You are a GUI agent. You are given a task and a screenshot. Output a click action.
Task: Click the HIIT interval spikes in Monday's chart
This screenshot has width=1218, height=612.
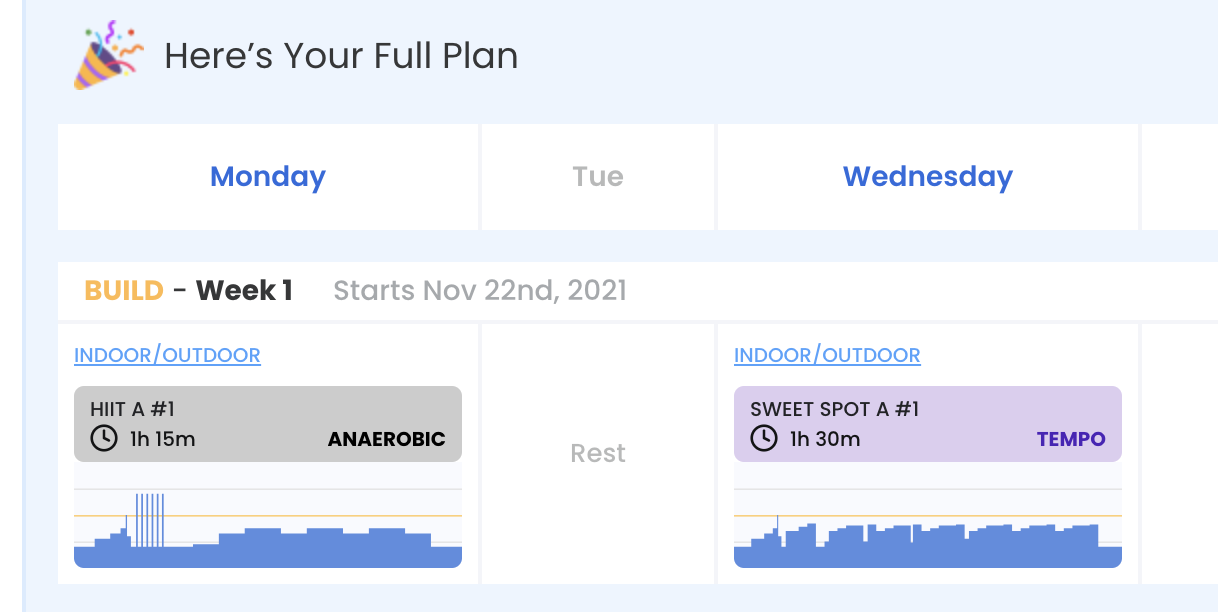click(x=149, y=520)
